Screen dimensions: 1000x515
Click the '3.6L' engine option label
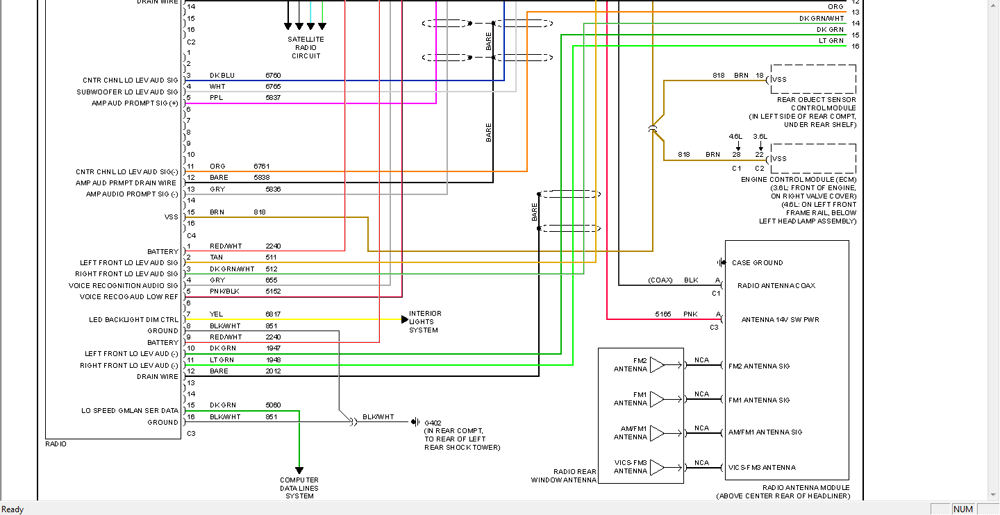760,136
